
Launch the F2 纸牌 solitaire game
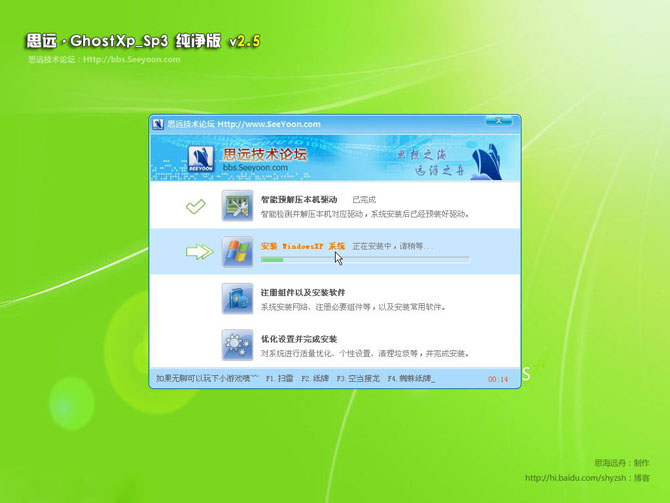pyautogui.click(x=315, y=378)
